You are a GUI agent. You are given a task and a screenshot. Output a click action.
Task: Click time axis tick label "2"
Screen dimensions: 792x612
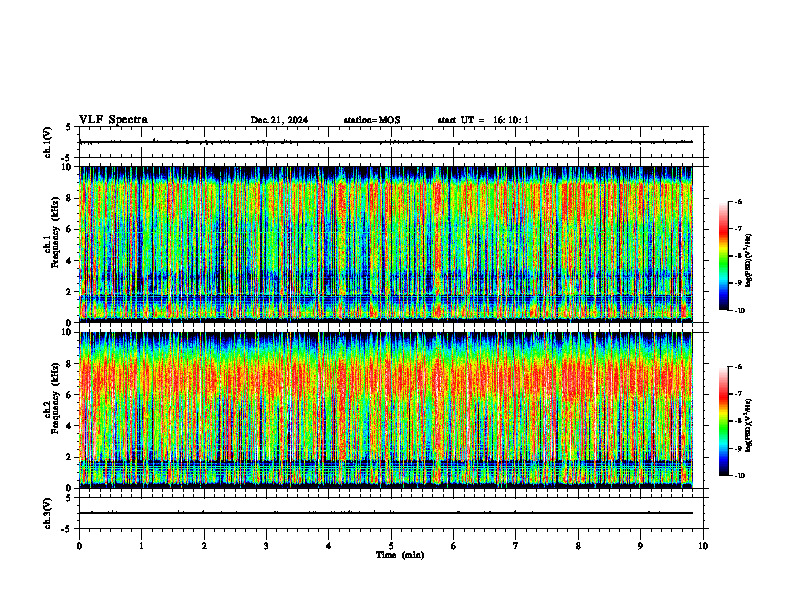[204, 546]
